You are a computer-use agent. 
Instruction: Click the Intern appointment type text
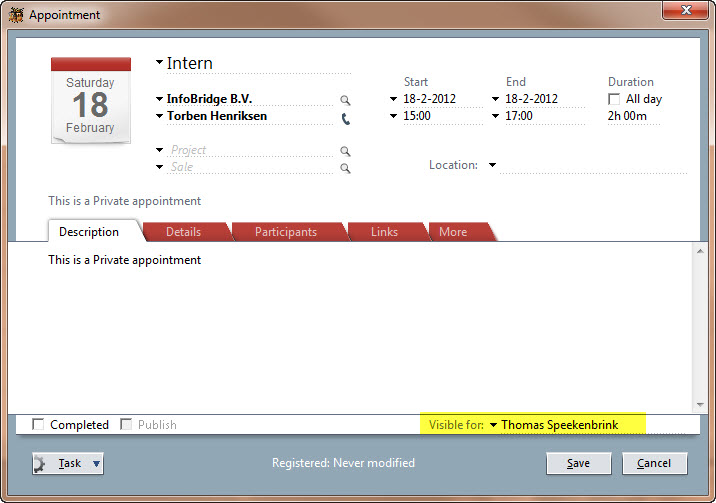click(190, 63)
